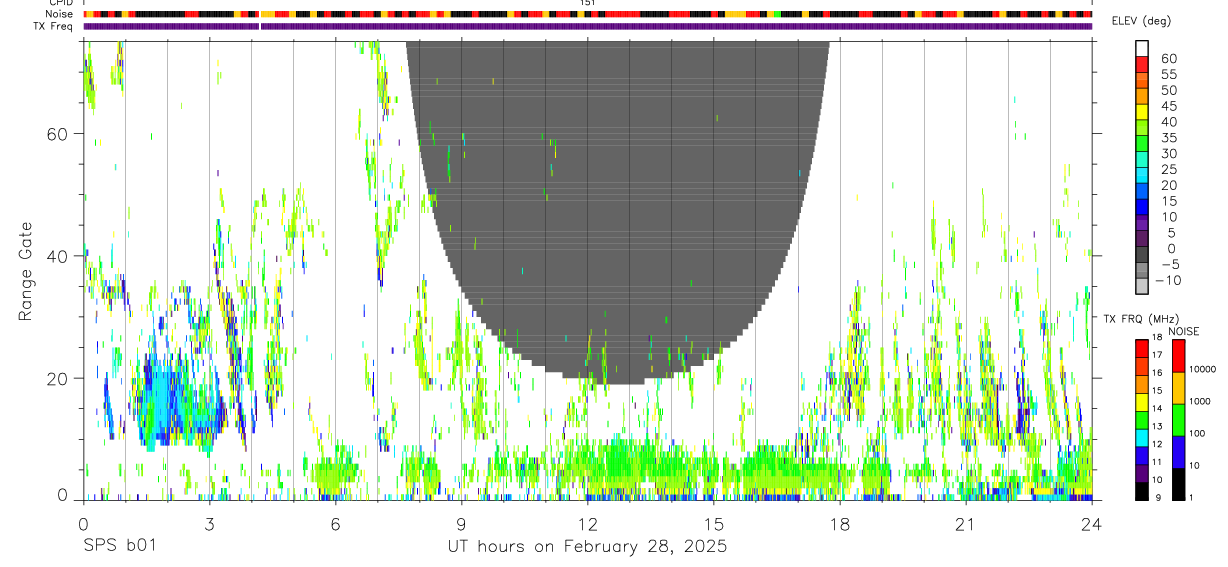Click the UT hour tick label 9

point(461,523)
